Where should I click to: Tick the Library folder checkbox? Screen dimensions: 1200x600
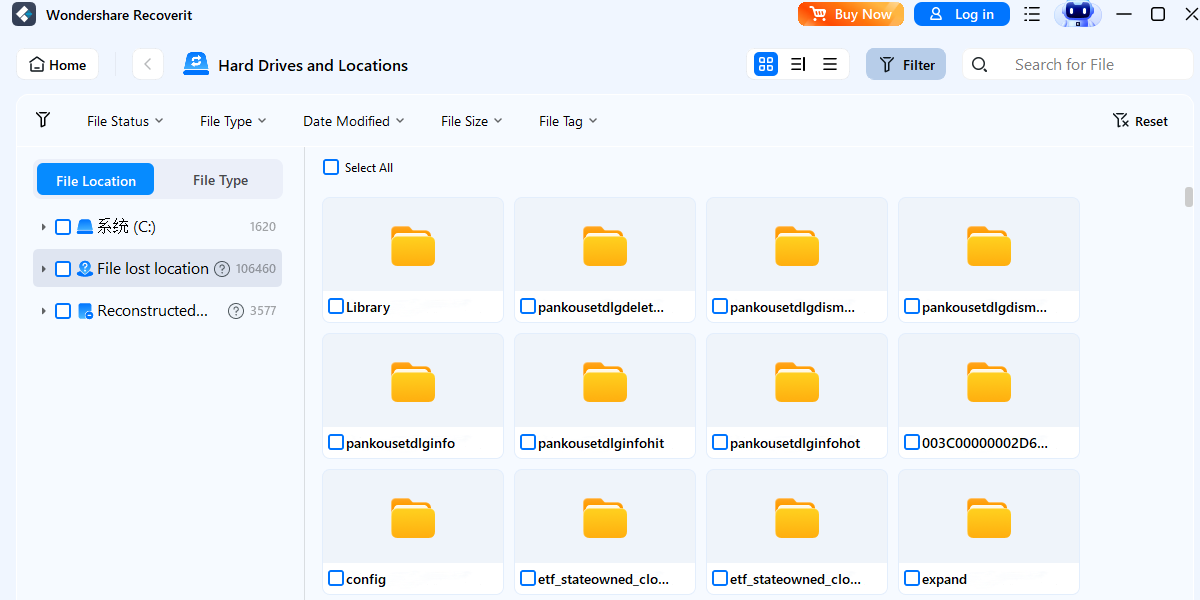tap(335, 306)
